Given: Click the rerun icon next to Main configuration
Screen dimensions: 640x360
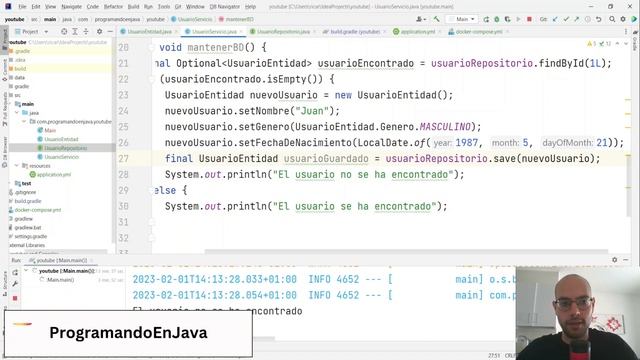Looking at the screenshot, I should tap(486, 19).
